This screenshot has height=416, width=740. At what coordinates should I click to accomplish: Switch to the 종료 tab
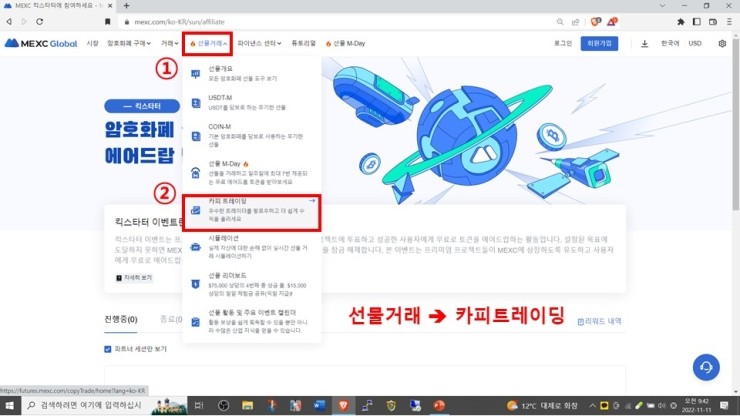point(171,320)
